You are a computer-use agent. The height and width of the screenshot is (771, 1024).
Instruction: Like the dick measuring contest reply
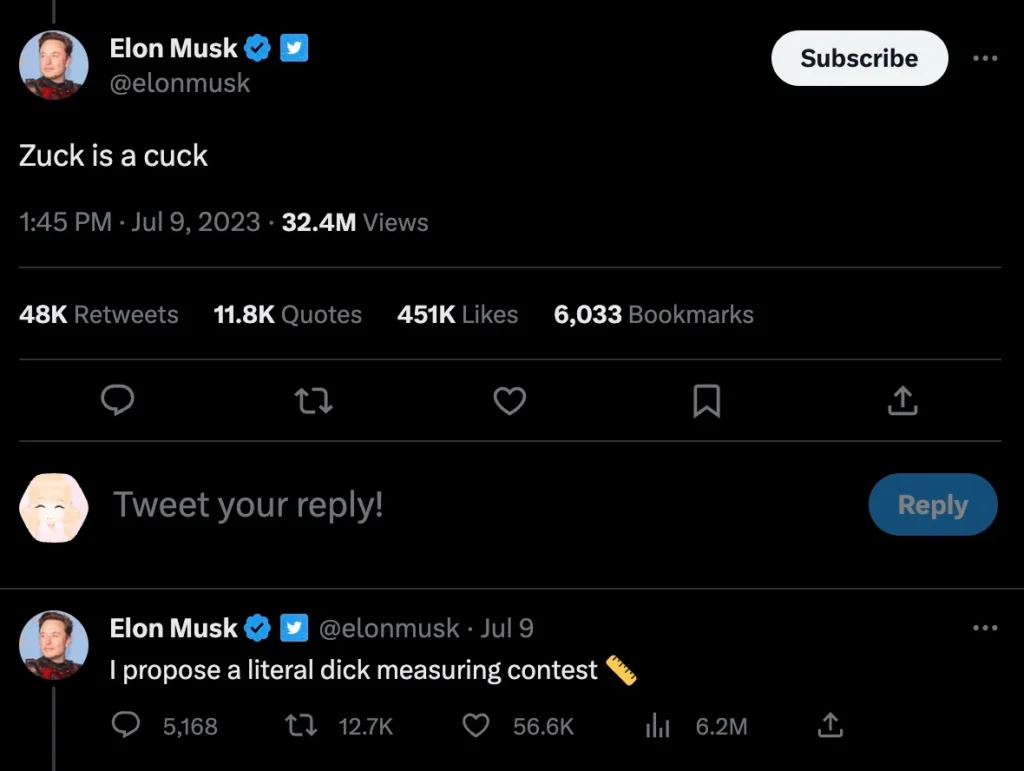click(x=476, y=726)
